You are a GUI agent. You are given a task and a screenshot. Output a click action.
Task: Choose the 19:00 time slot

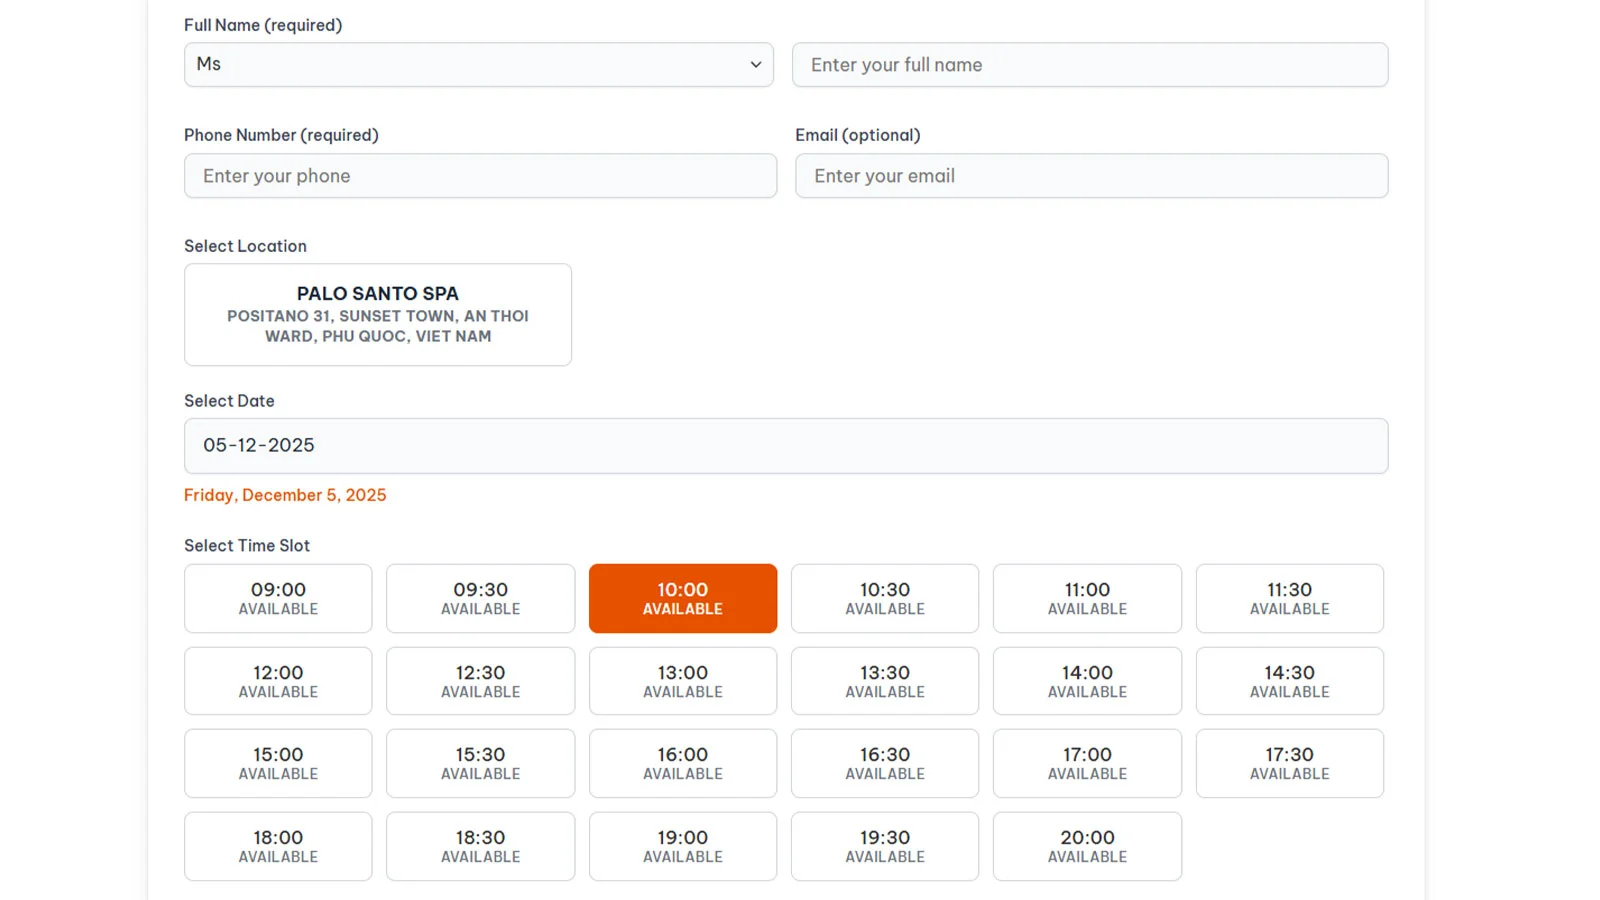pyautogui.click(x=682, y=846)
